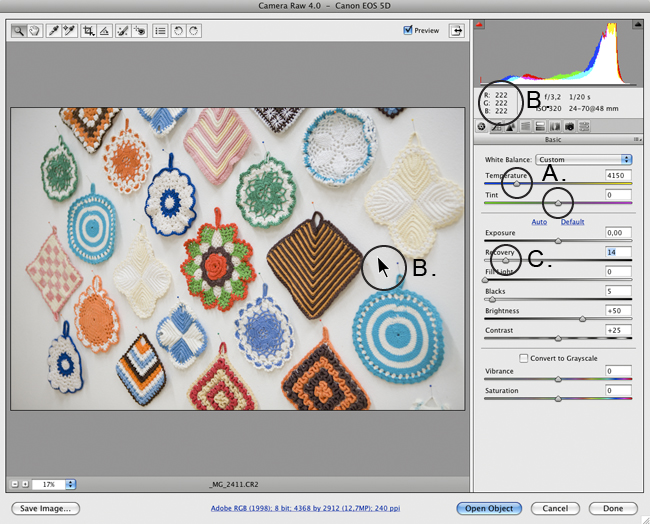Image resolution: width=650 pixels, height=524 pixels.
Task: Open the Basic panel options menu
Action: 637,140
